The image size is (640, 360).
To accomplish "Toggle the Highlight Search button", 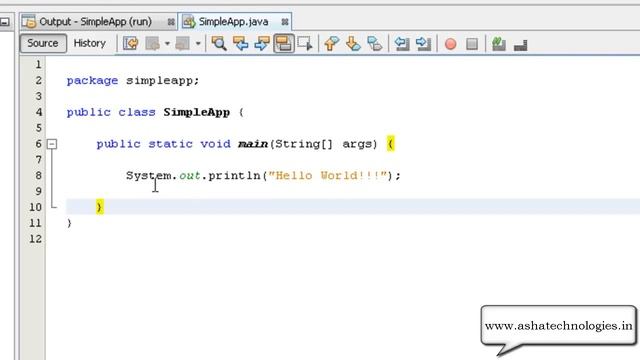I will coord(284,43).
